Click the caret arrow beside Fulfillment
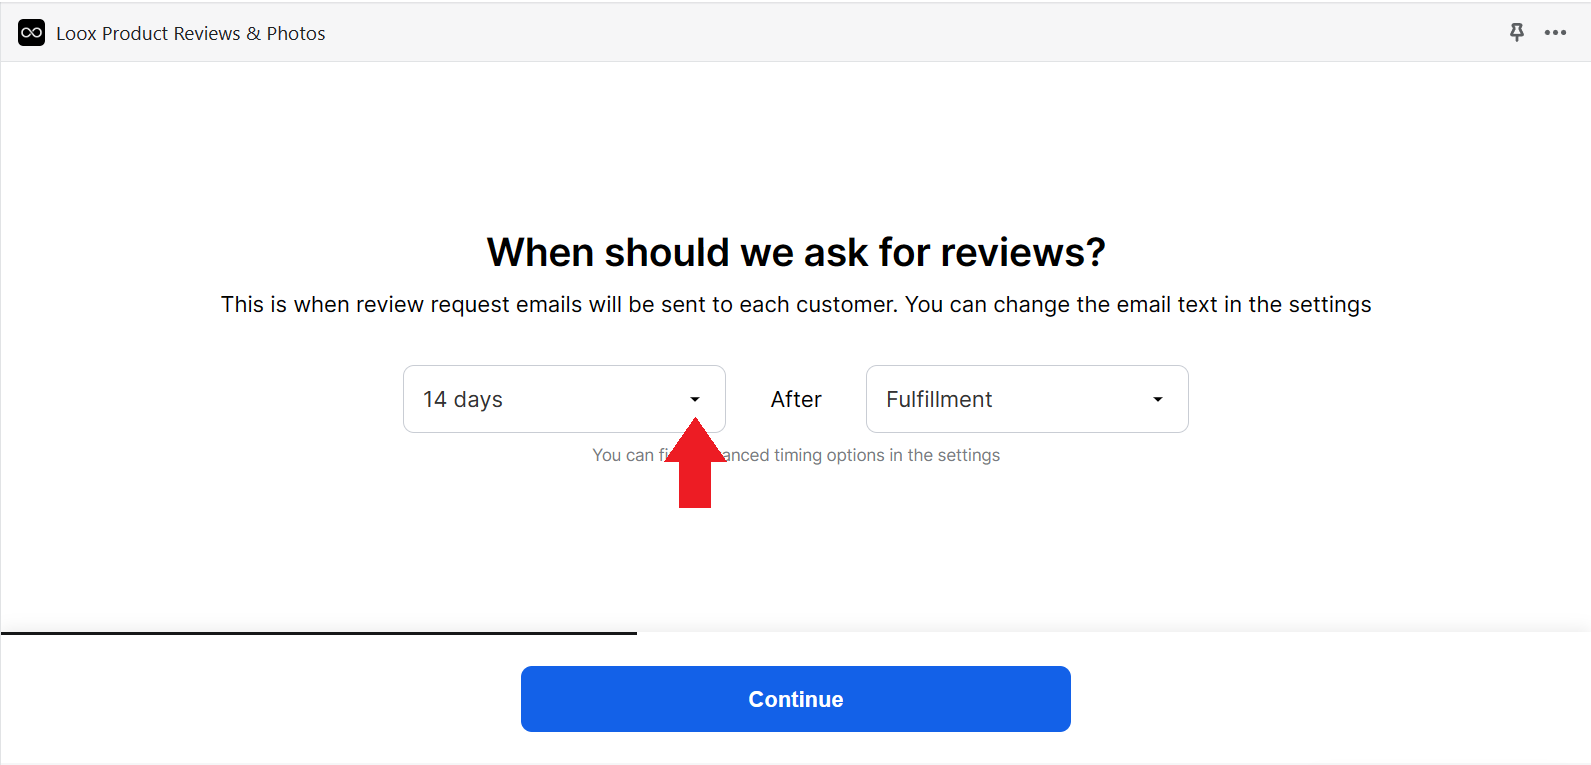Viewport: 1591px width, 765px height. [1158, 399]
